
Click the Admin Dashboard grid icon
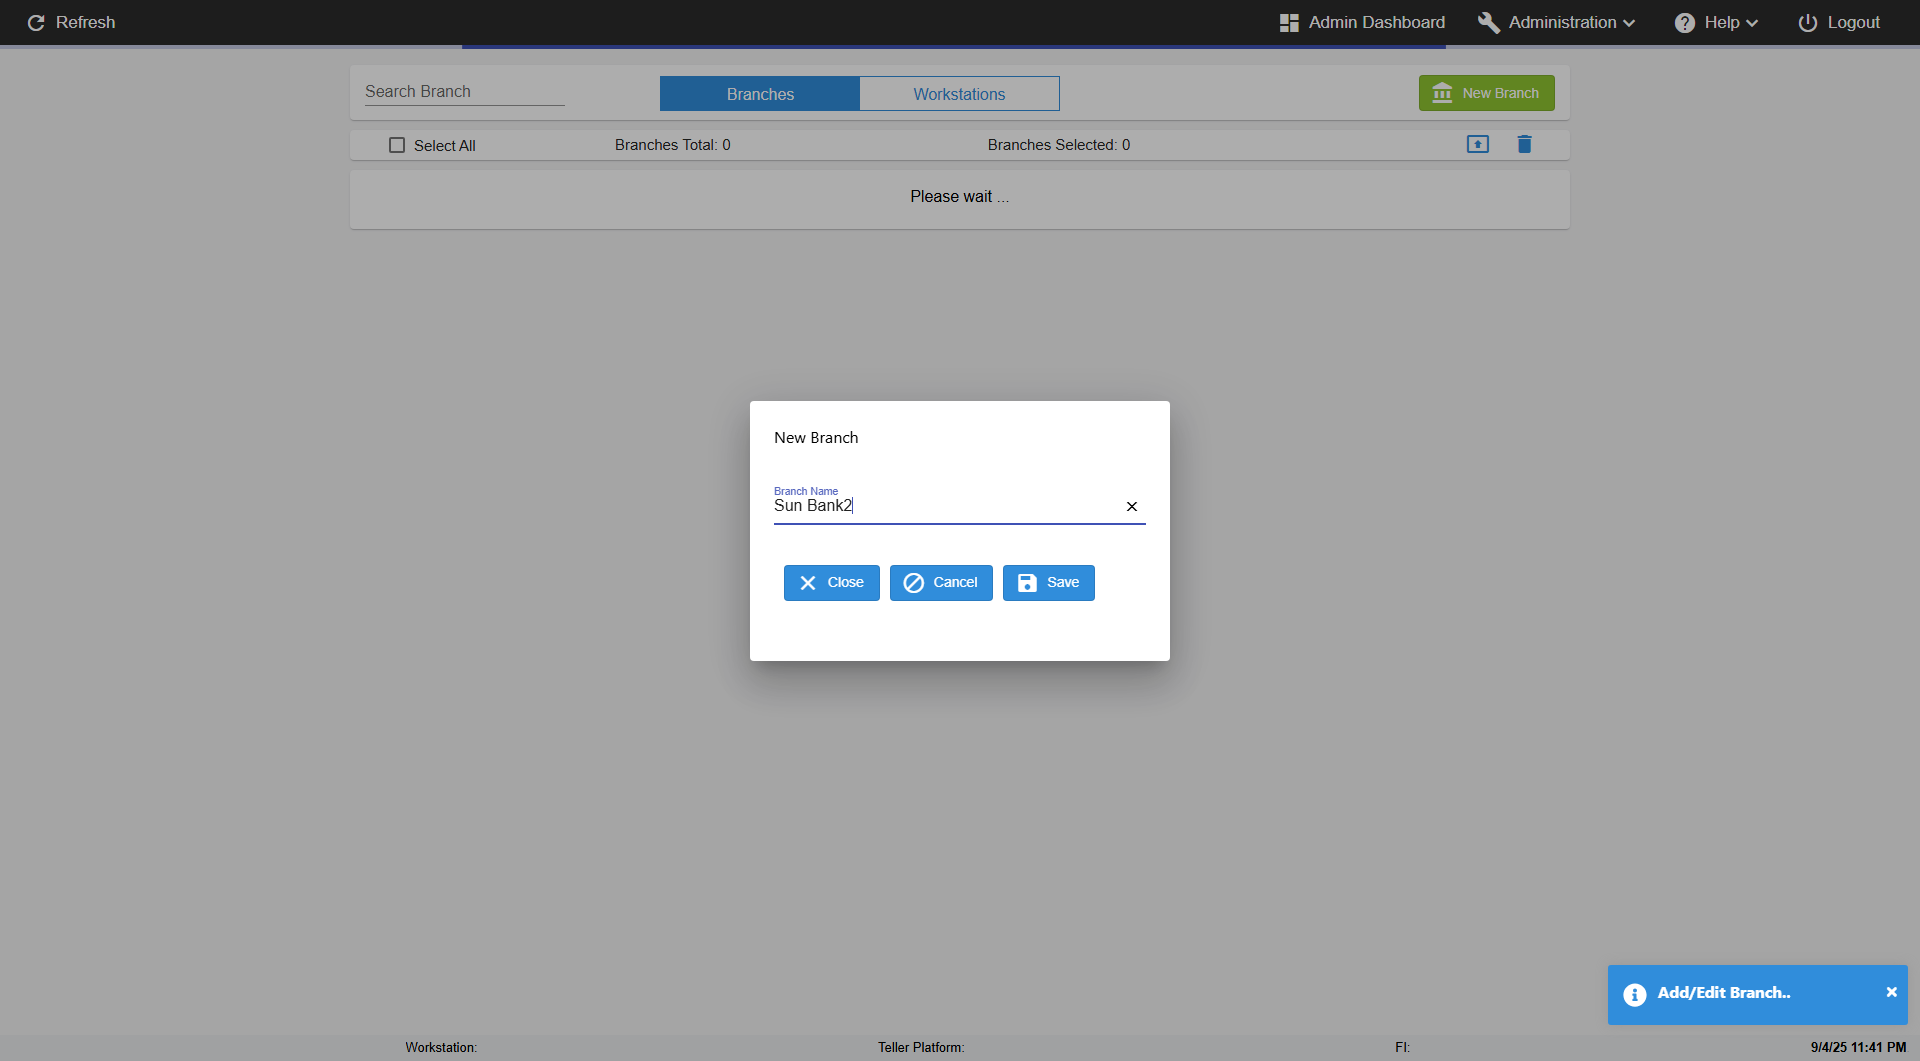pos(1289,22)
